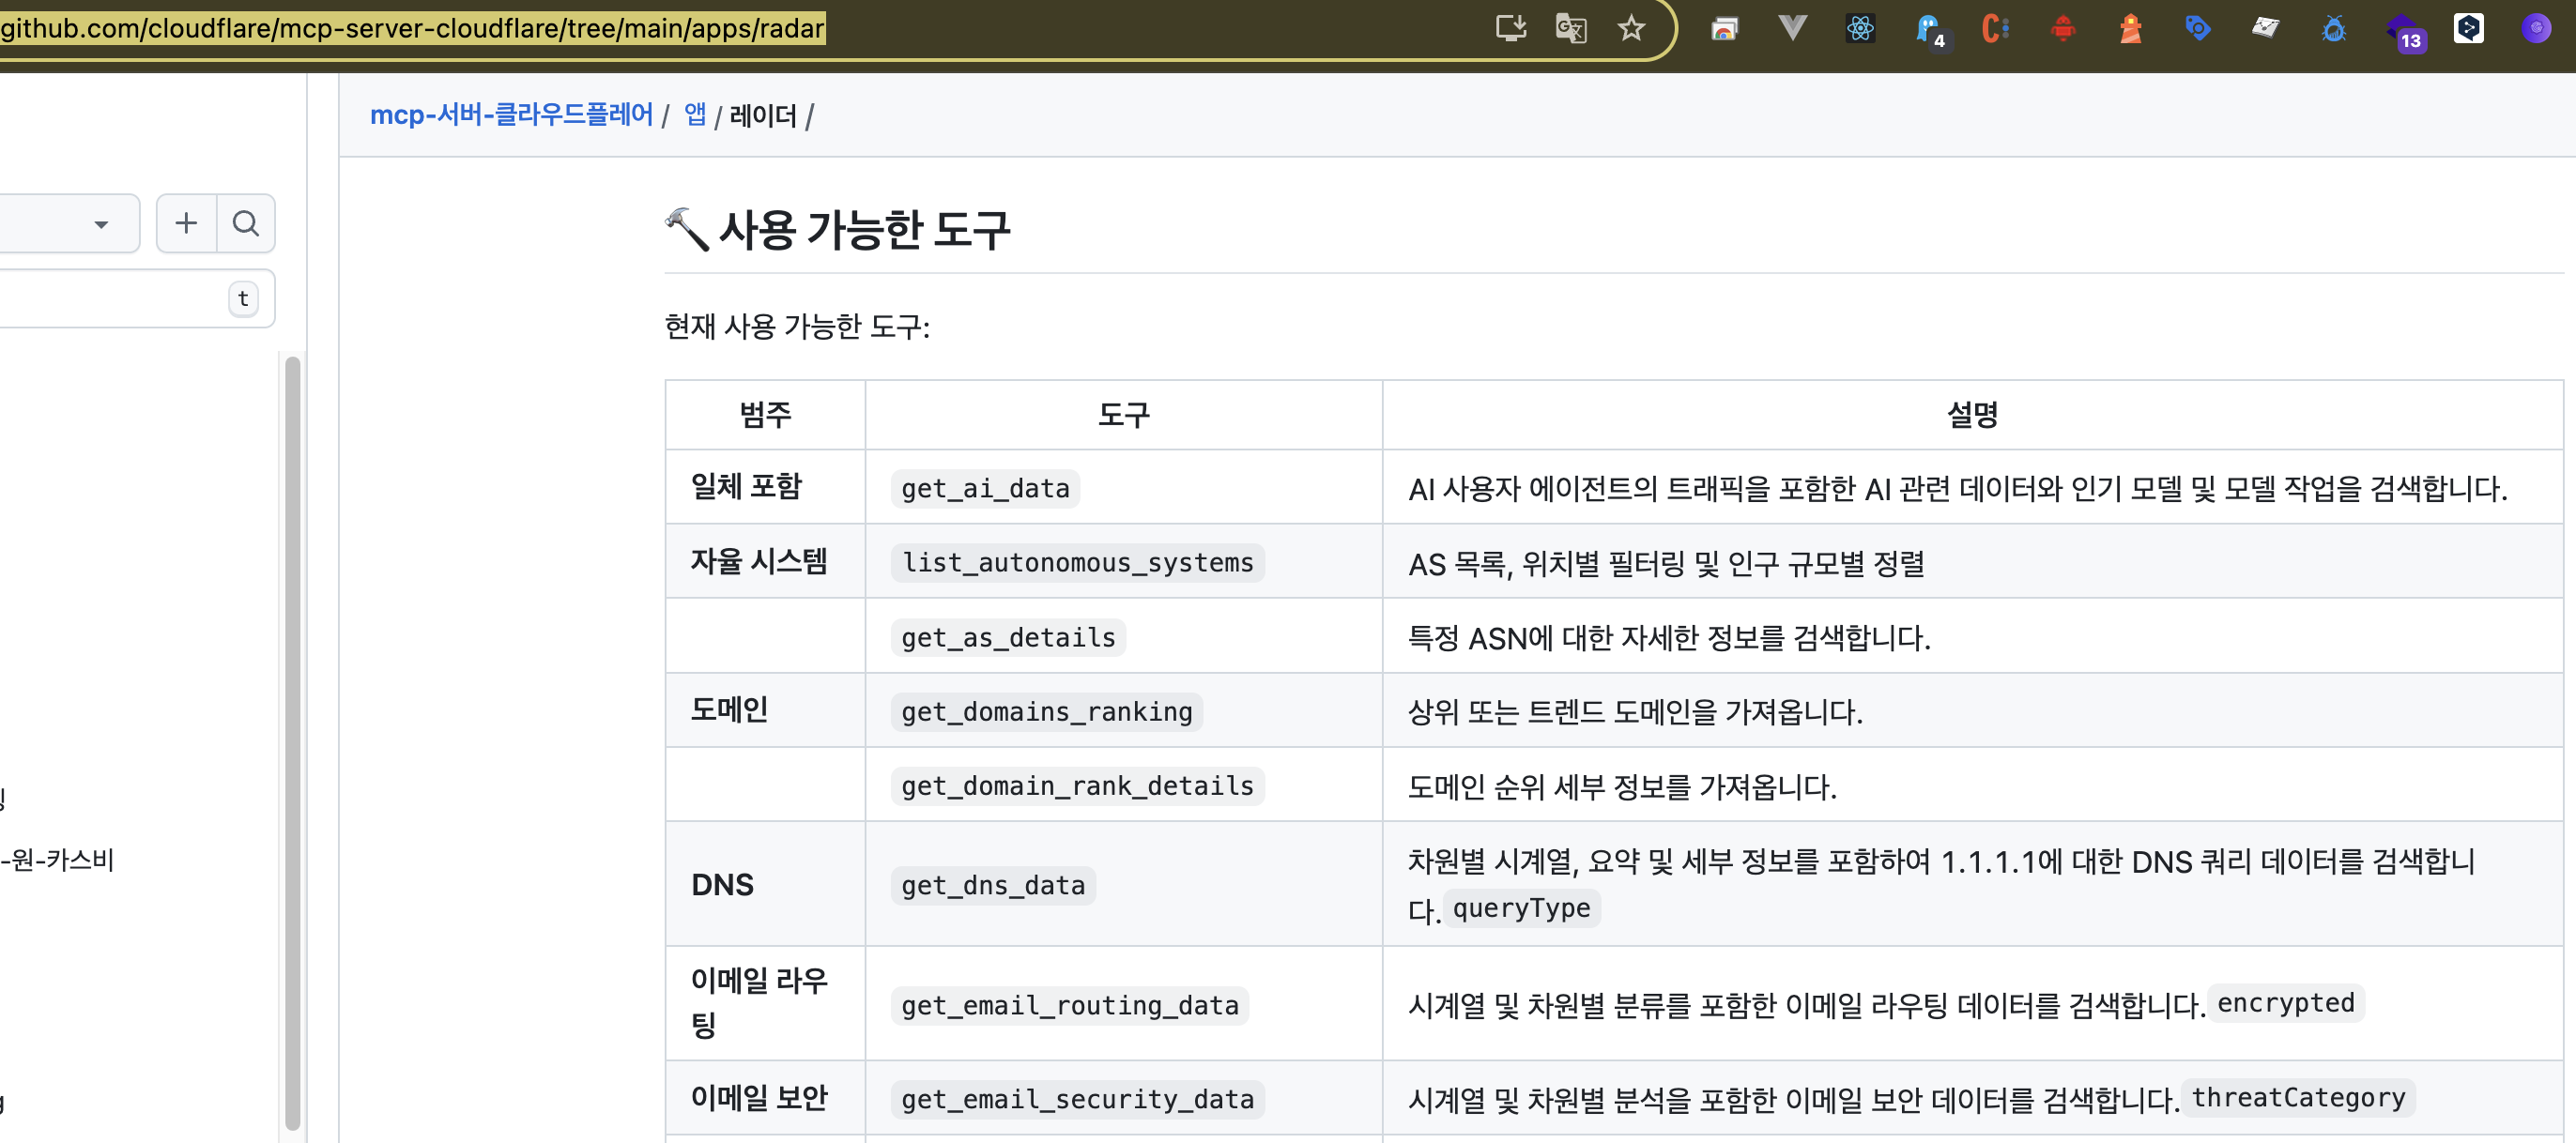This screenshot has height=1143, width=2576.
Task: Open the 앱 breadcrumb link
Action: (695, 115)
